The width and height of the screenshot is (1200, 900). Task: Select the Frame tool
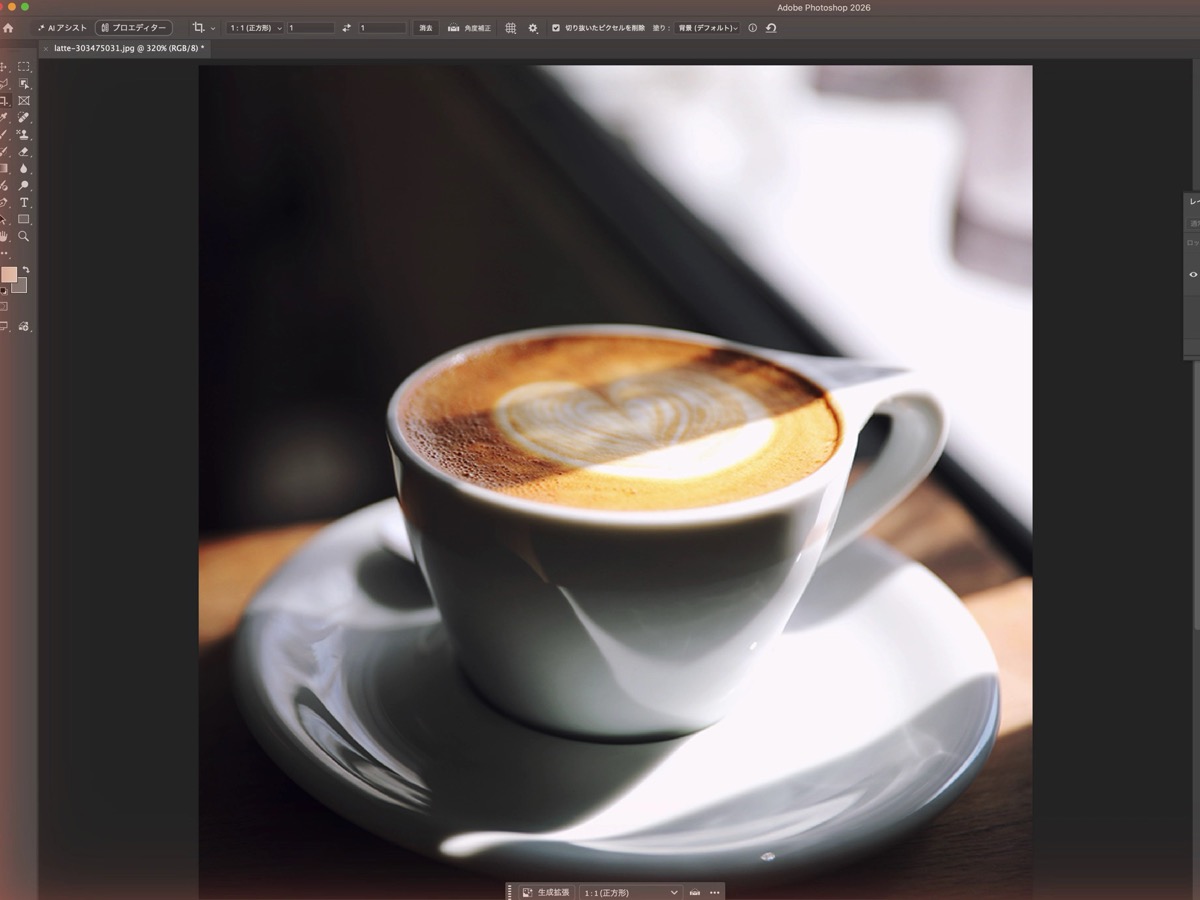click(x=24, y=101)
